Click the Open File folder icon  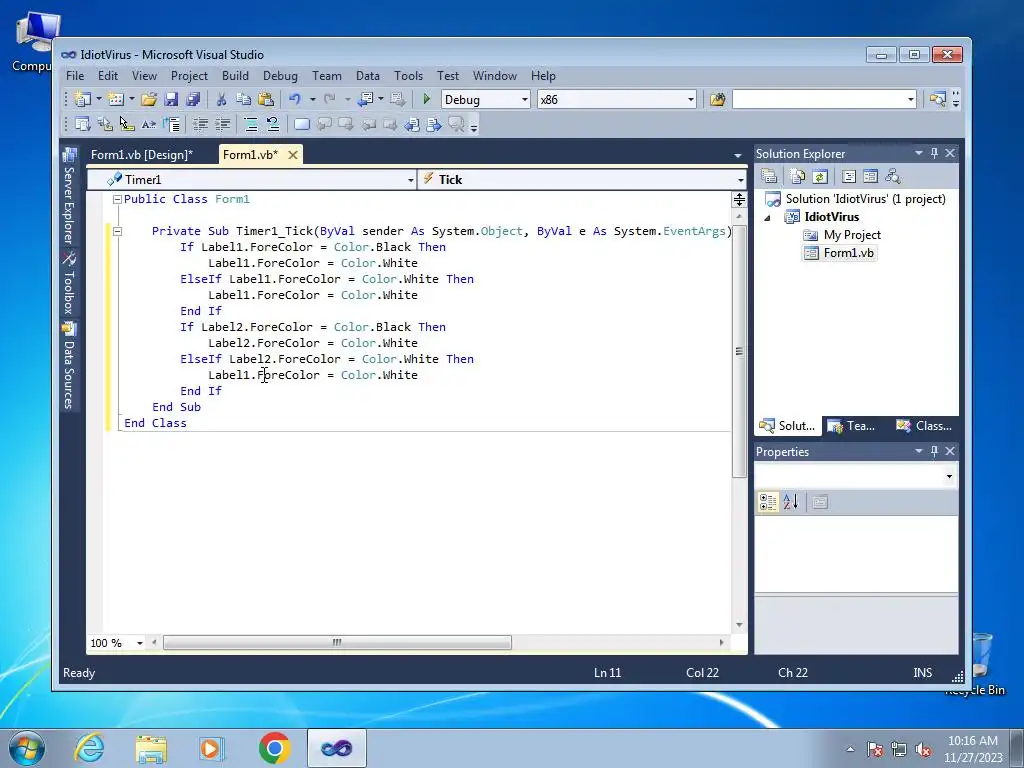[149, 99]
